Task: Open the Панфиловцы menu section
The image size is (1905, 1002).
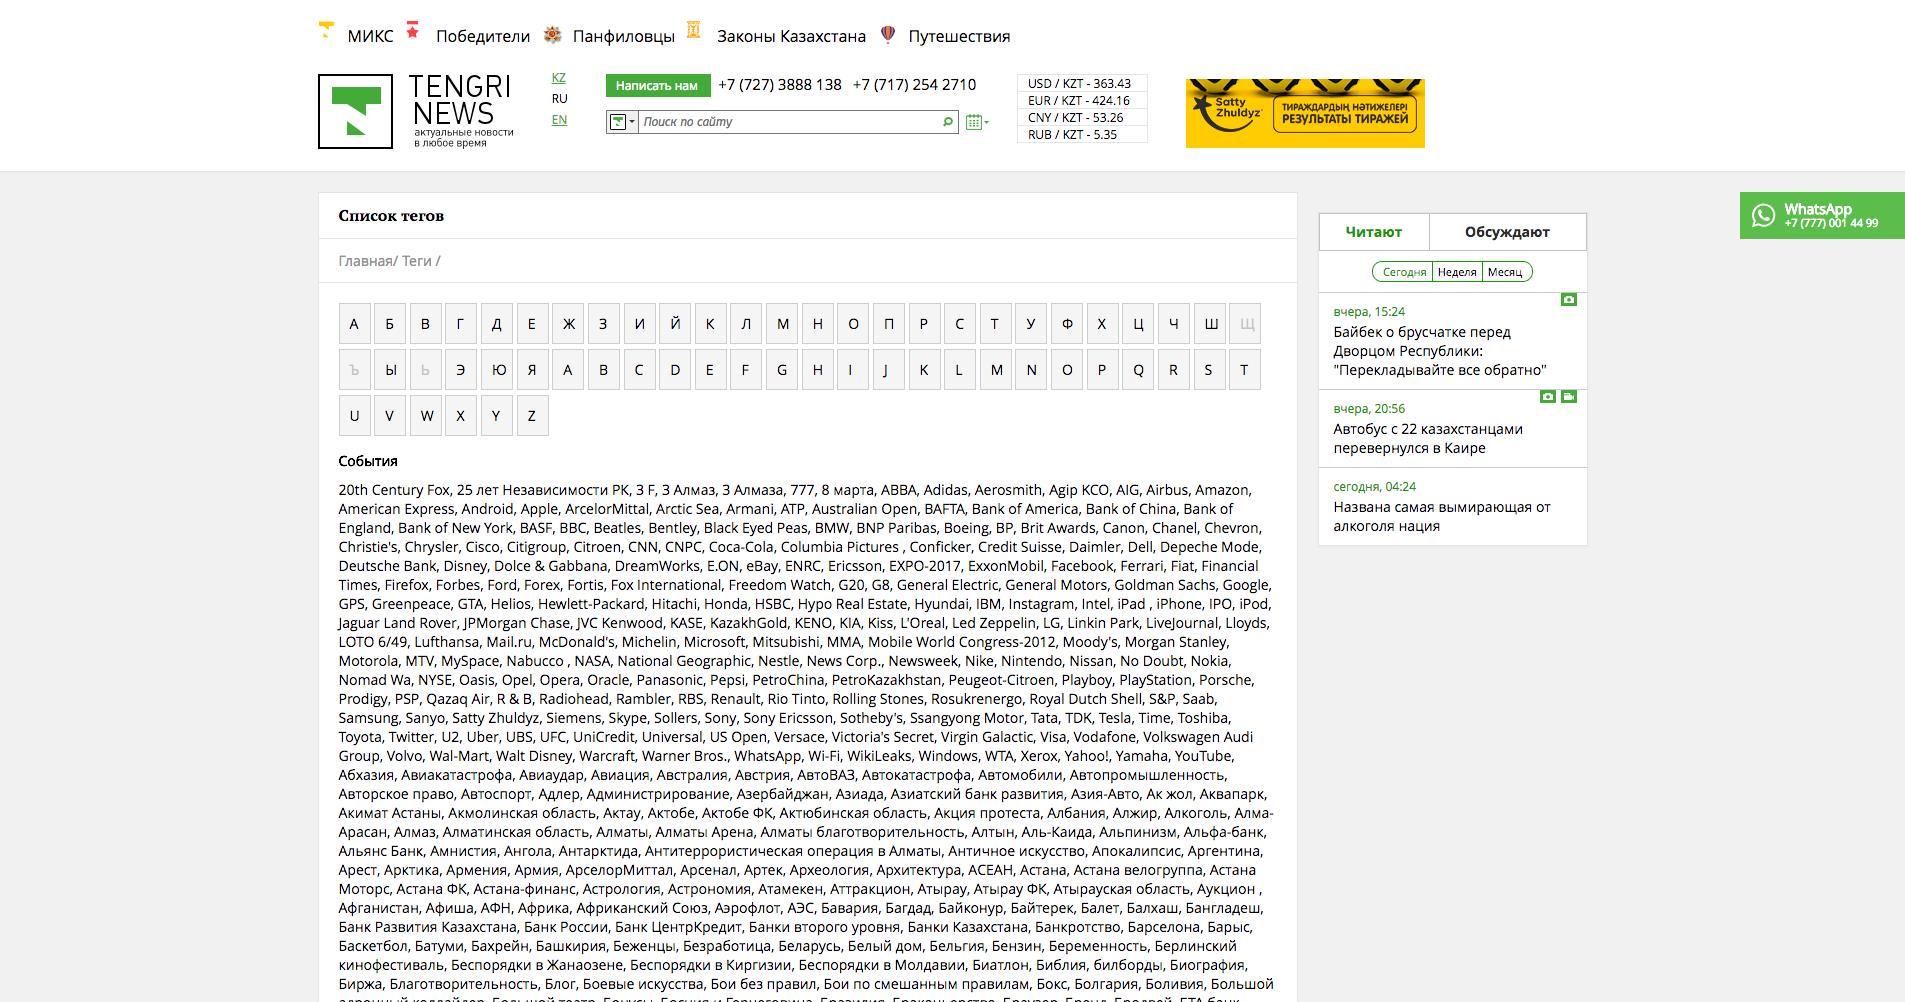Action: [x=624, y=36]
